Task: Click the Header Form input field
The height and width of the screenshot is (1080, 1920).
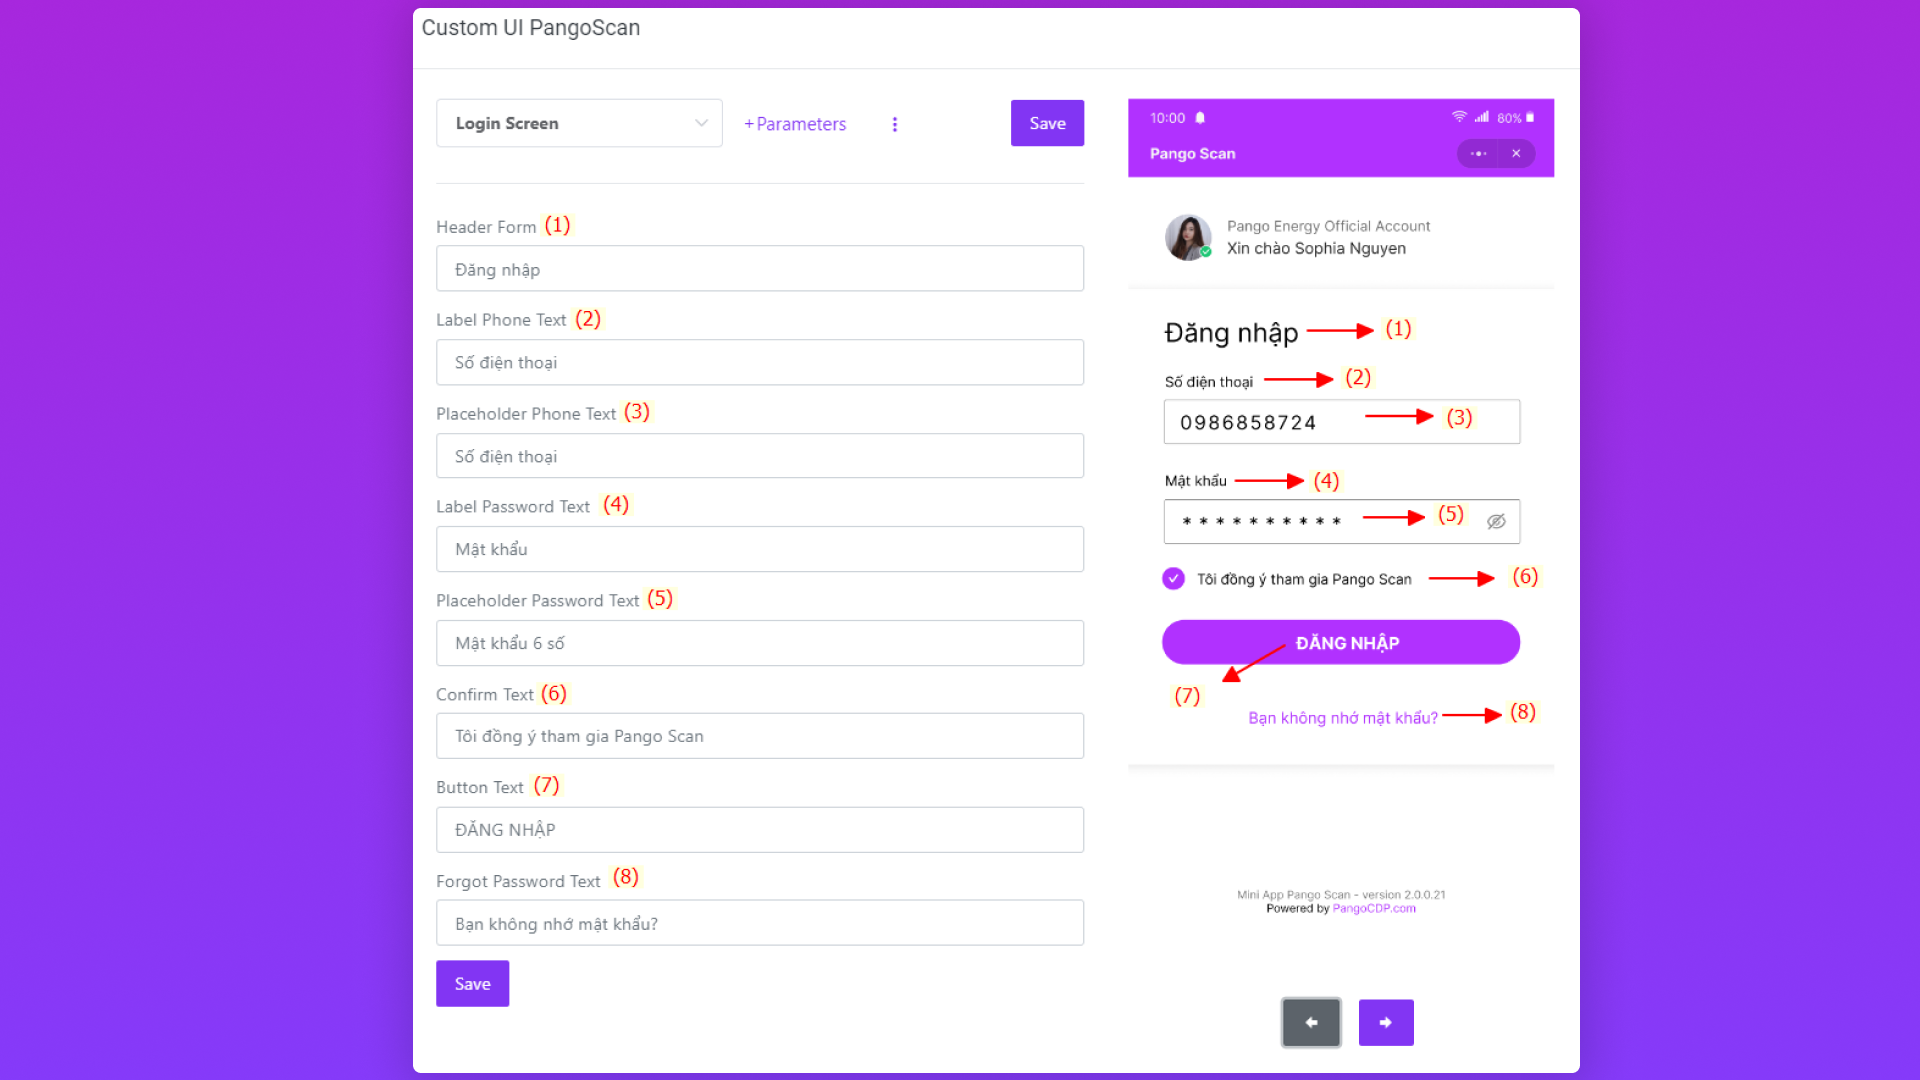Action: coord(759,269)
